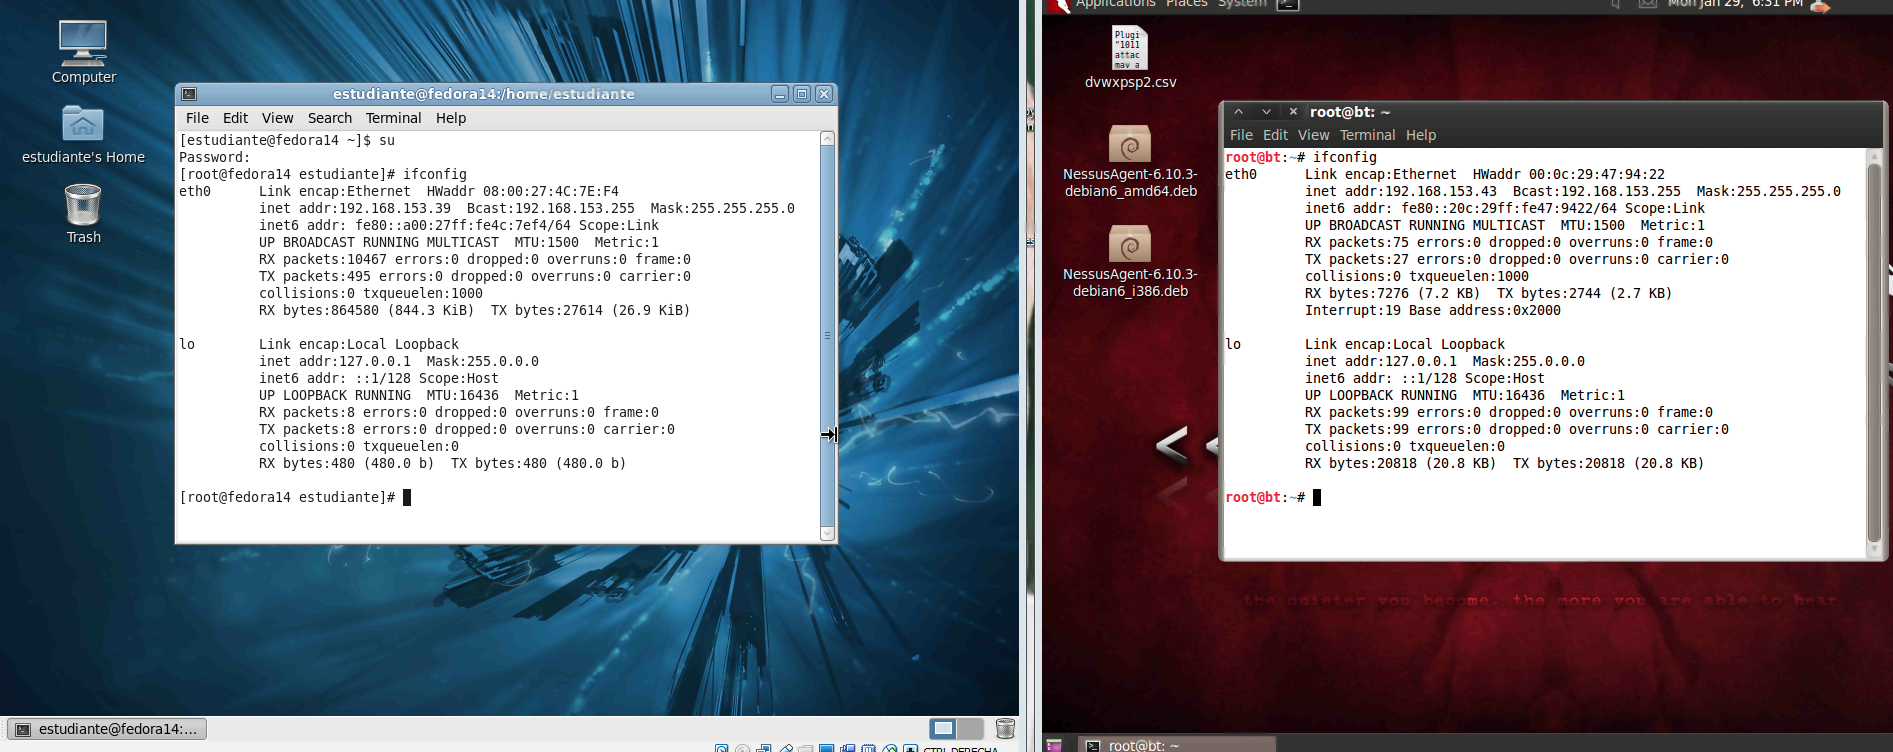Click the trash applet in Fedora panel
The height and width of the screenshot is (752, 1893).
(x=1005, y=729)
